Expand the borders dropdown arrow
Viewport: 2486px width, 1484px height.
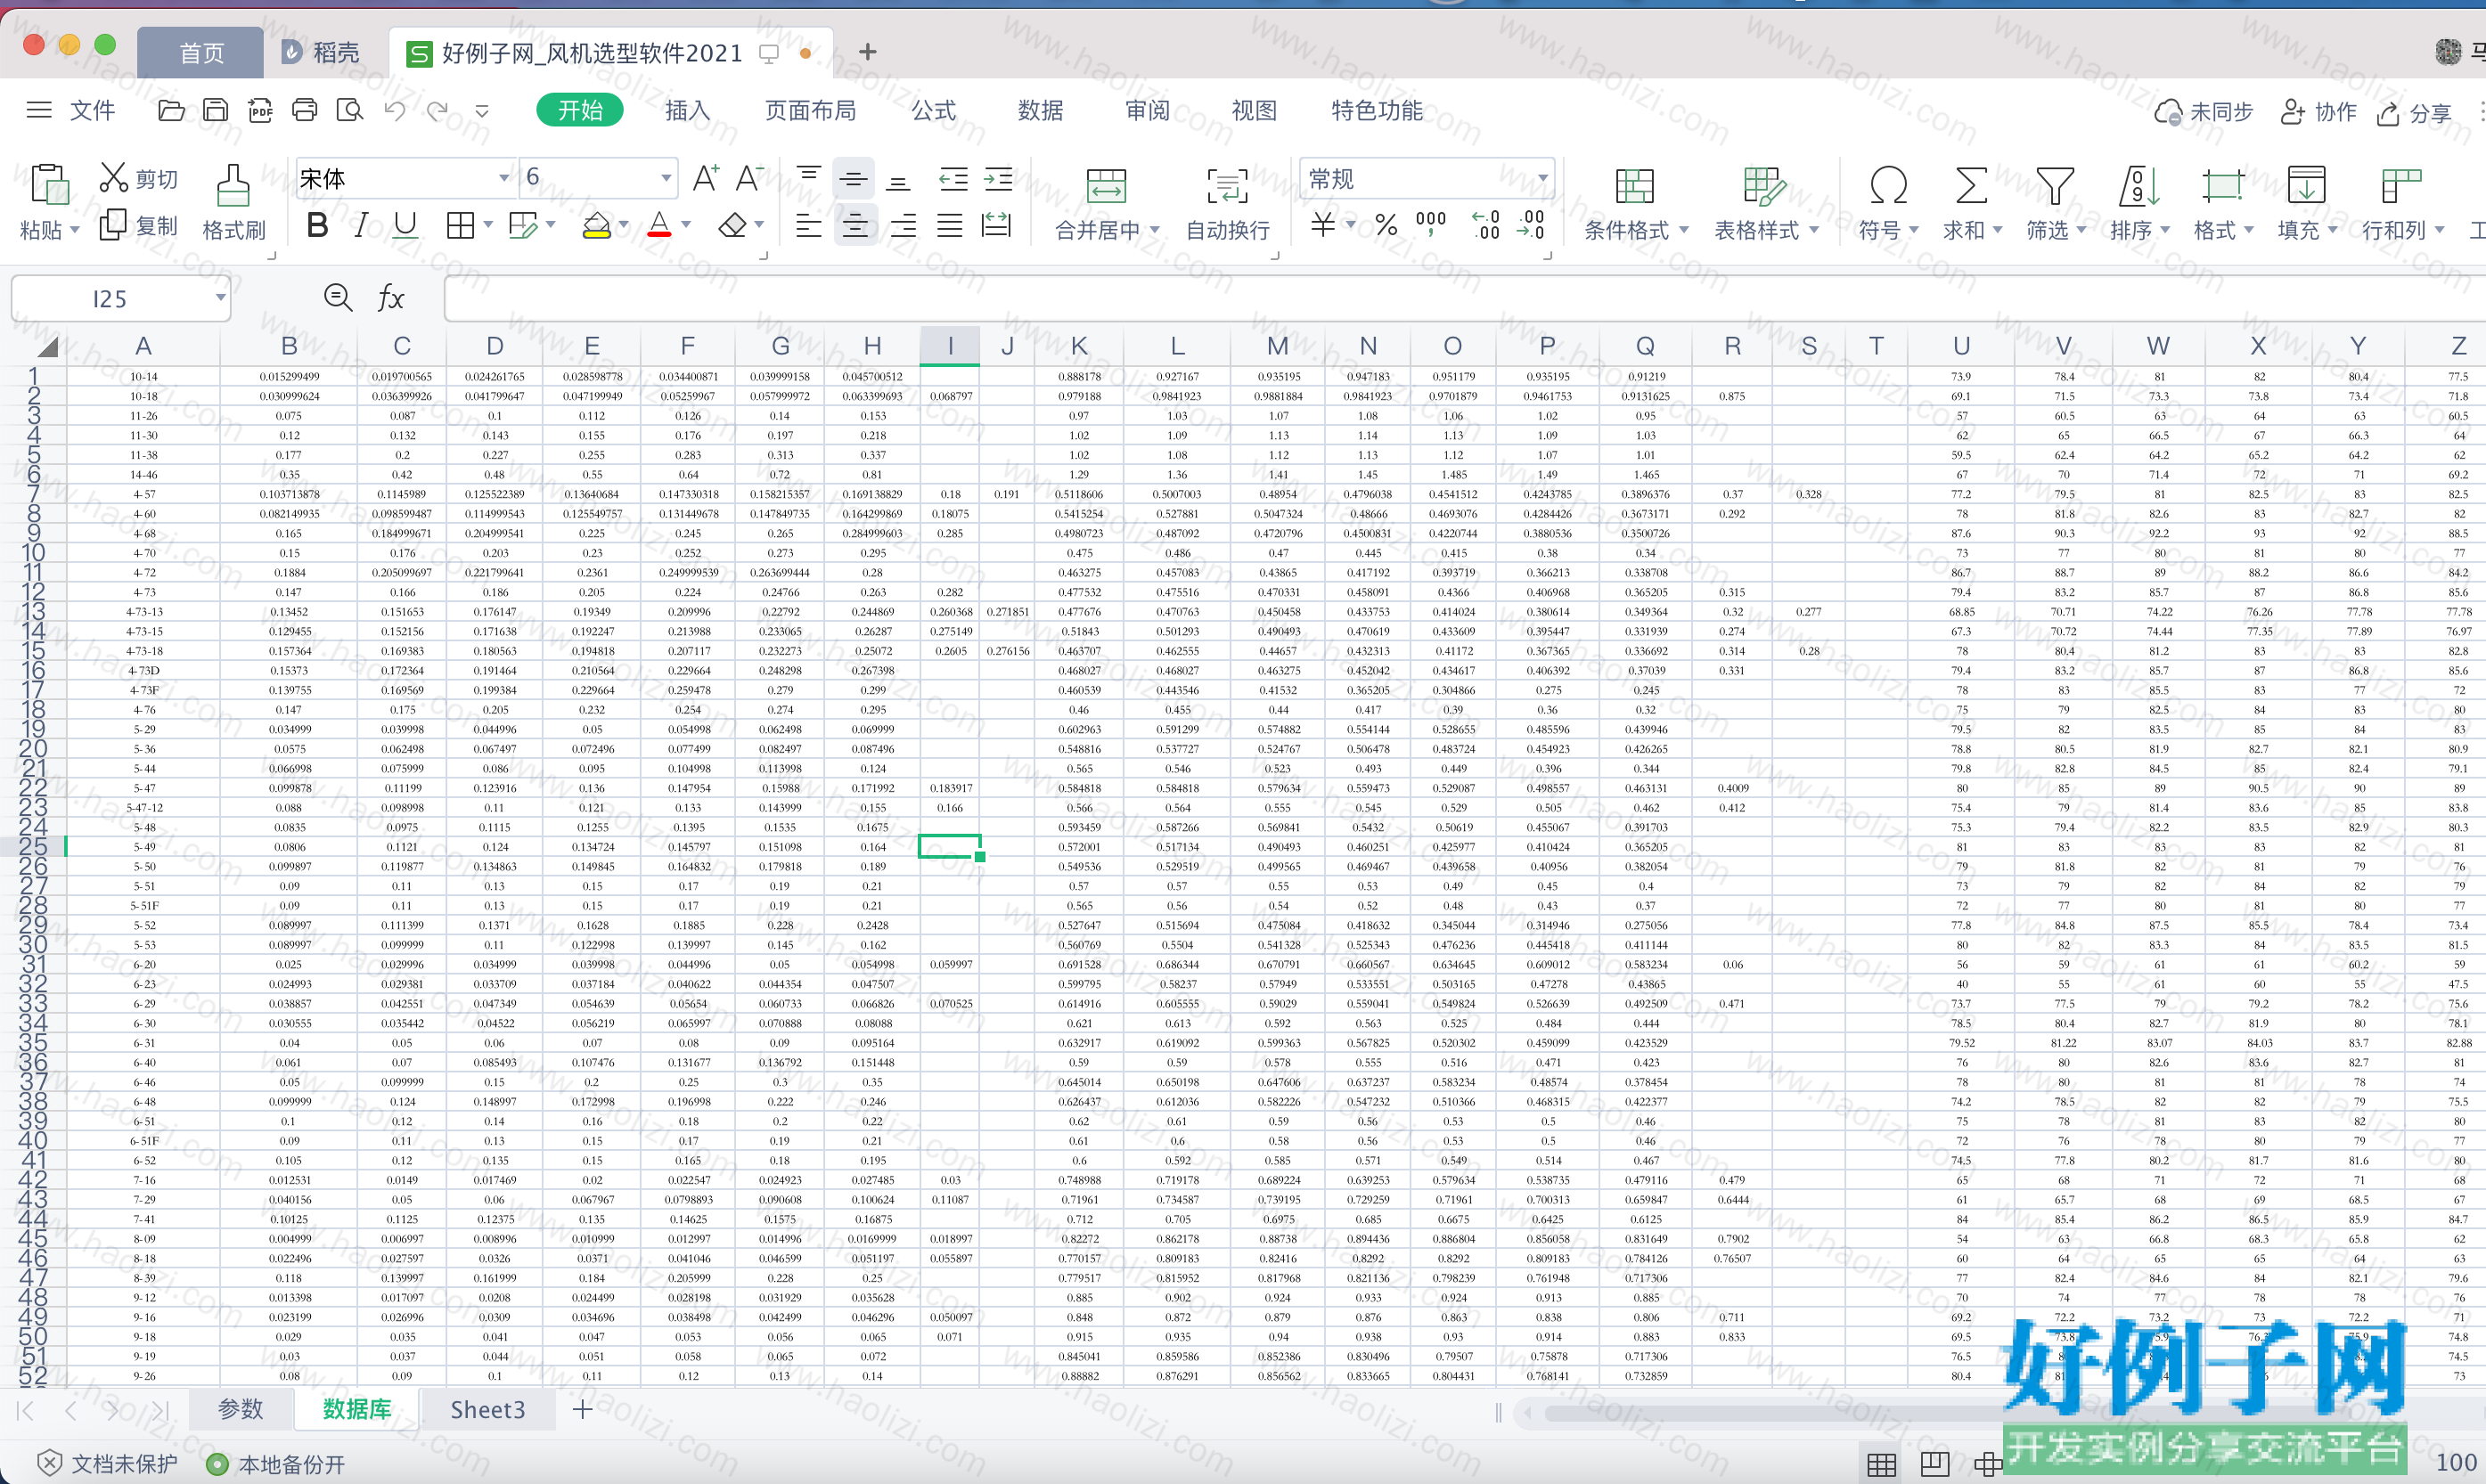pyautogui.click(x=488, y=225)
